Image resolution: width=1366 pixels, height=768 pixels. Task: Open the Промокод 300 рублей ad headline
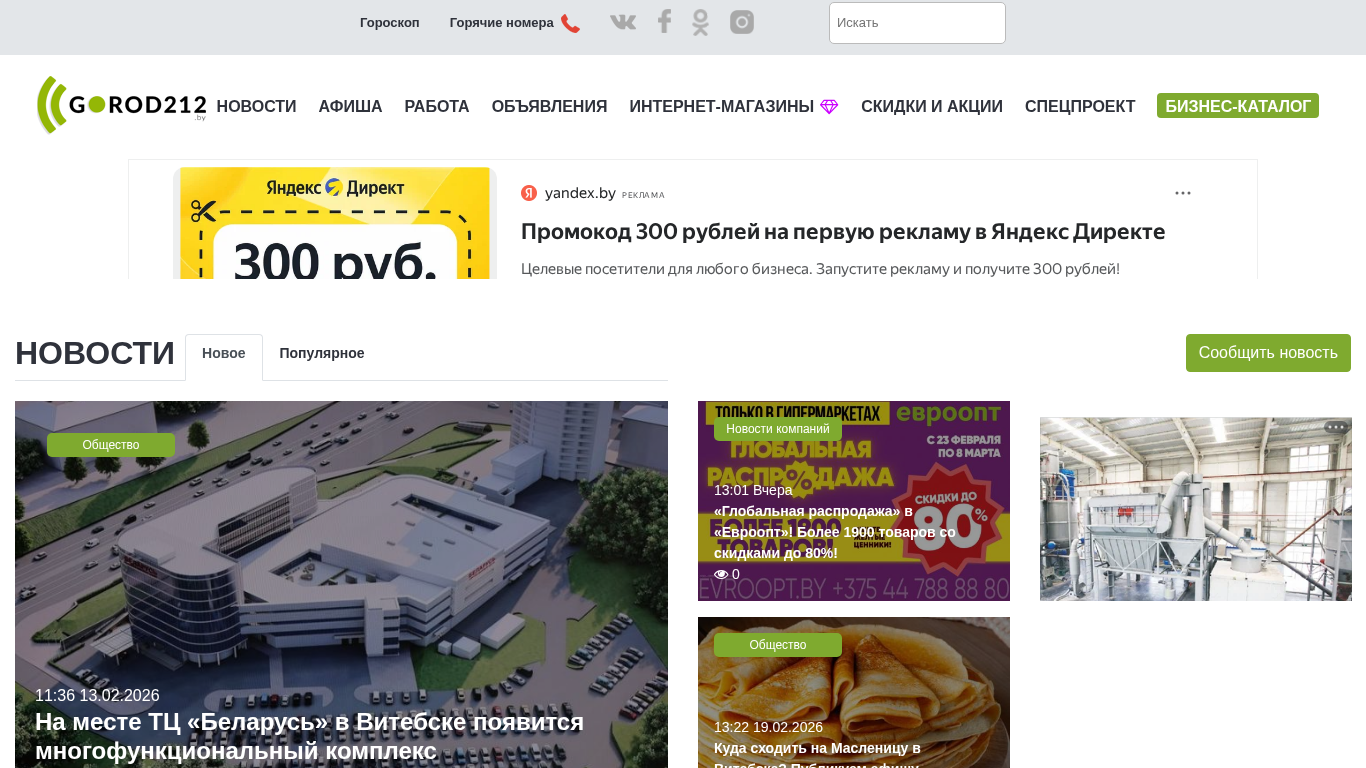click(x=843, y=232)
